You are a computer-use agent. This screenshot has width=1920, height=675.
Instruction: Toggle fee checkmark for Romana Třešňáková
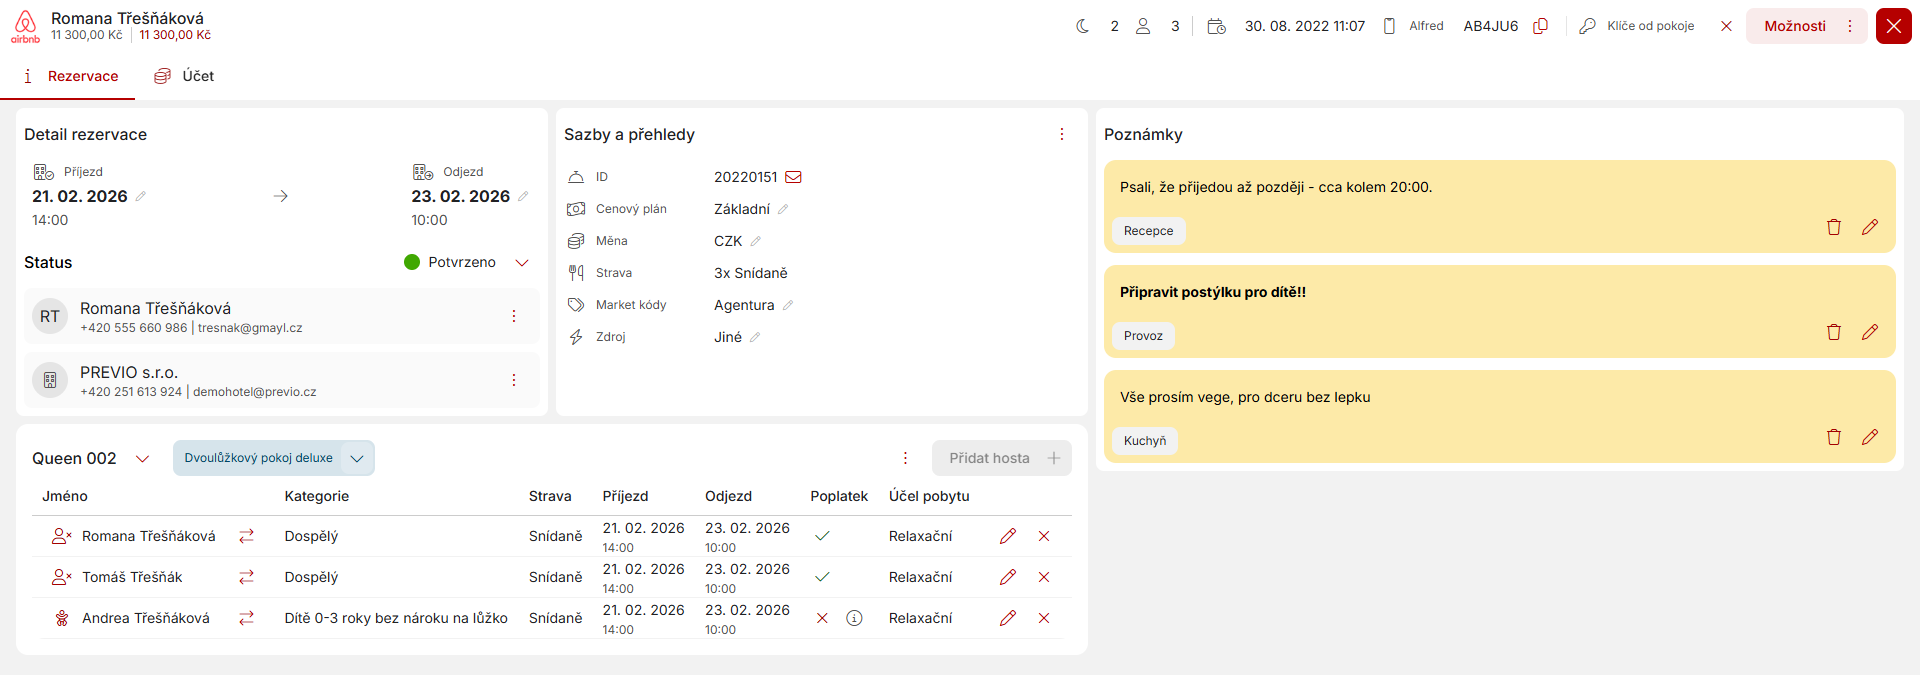822,536
